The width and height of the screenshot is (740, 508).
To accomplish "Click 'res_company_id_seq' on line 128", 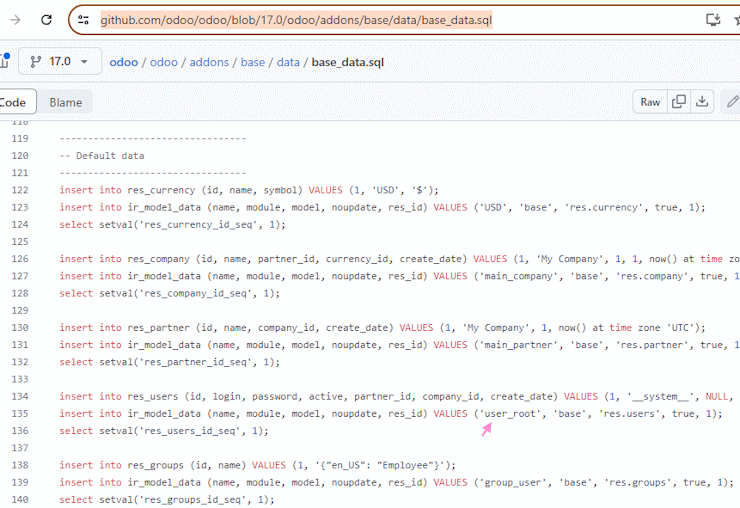I will (195, 294).
